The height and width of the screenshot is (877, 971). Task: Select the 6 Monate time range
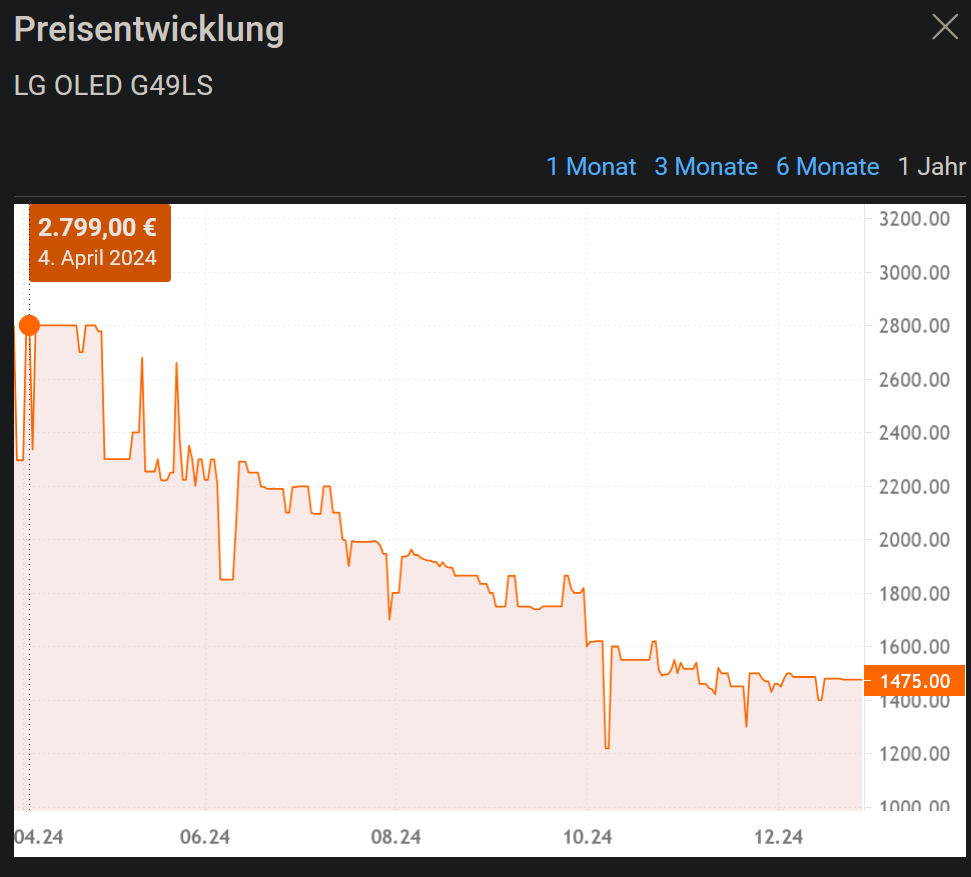pos(828,166)
